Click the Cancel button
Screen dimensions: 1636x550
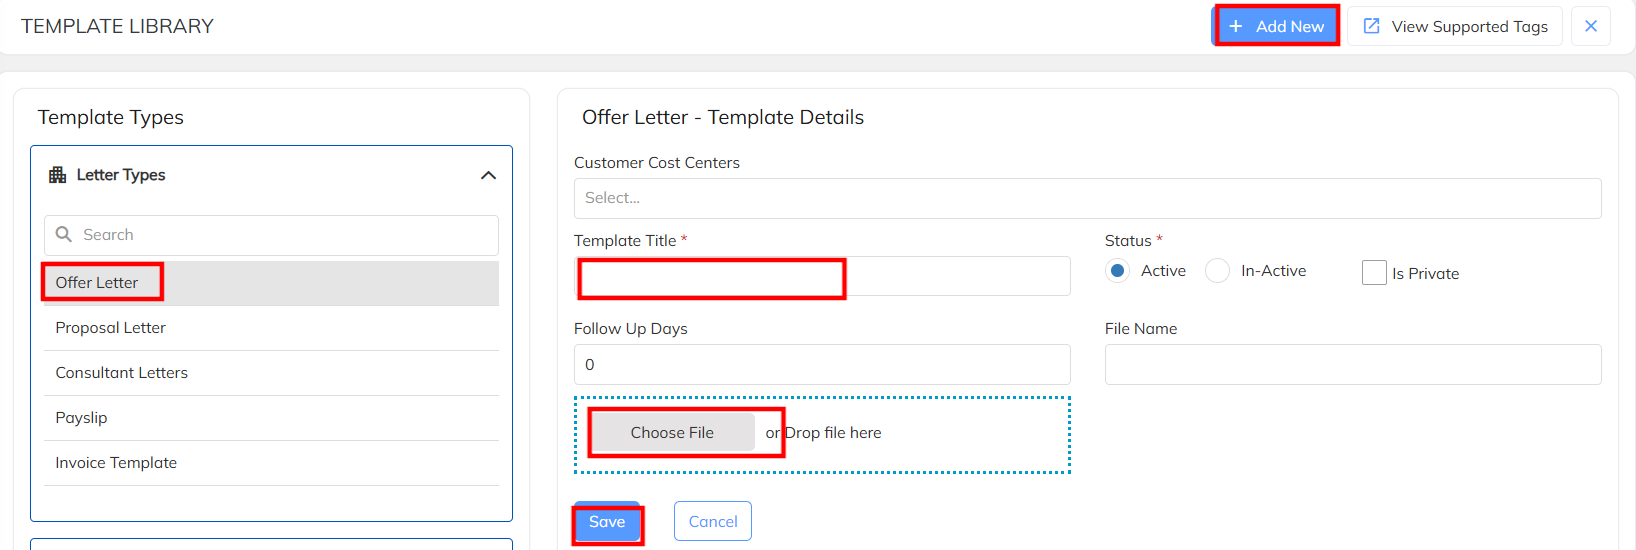pyautogui.click(x=712, y=521)
